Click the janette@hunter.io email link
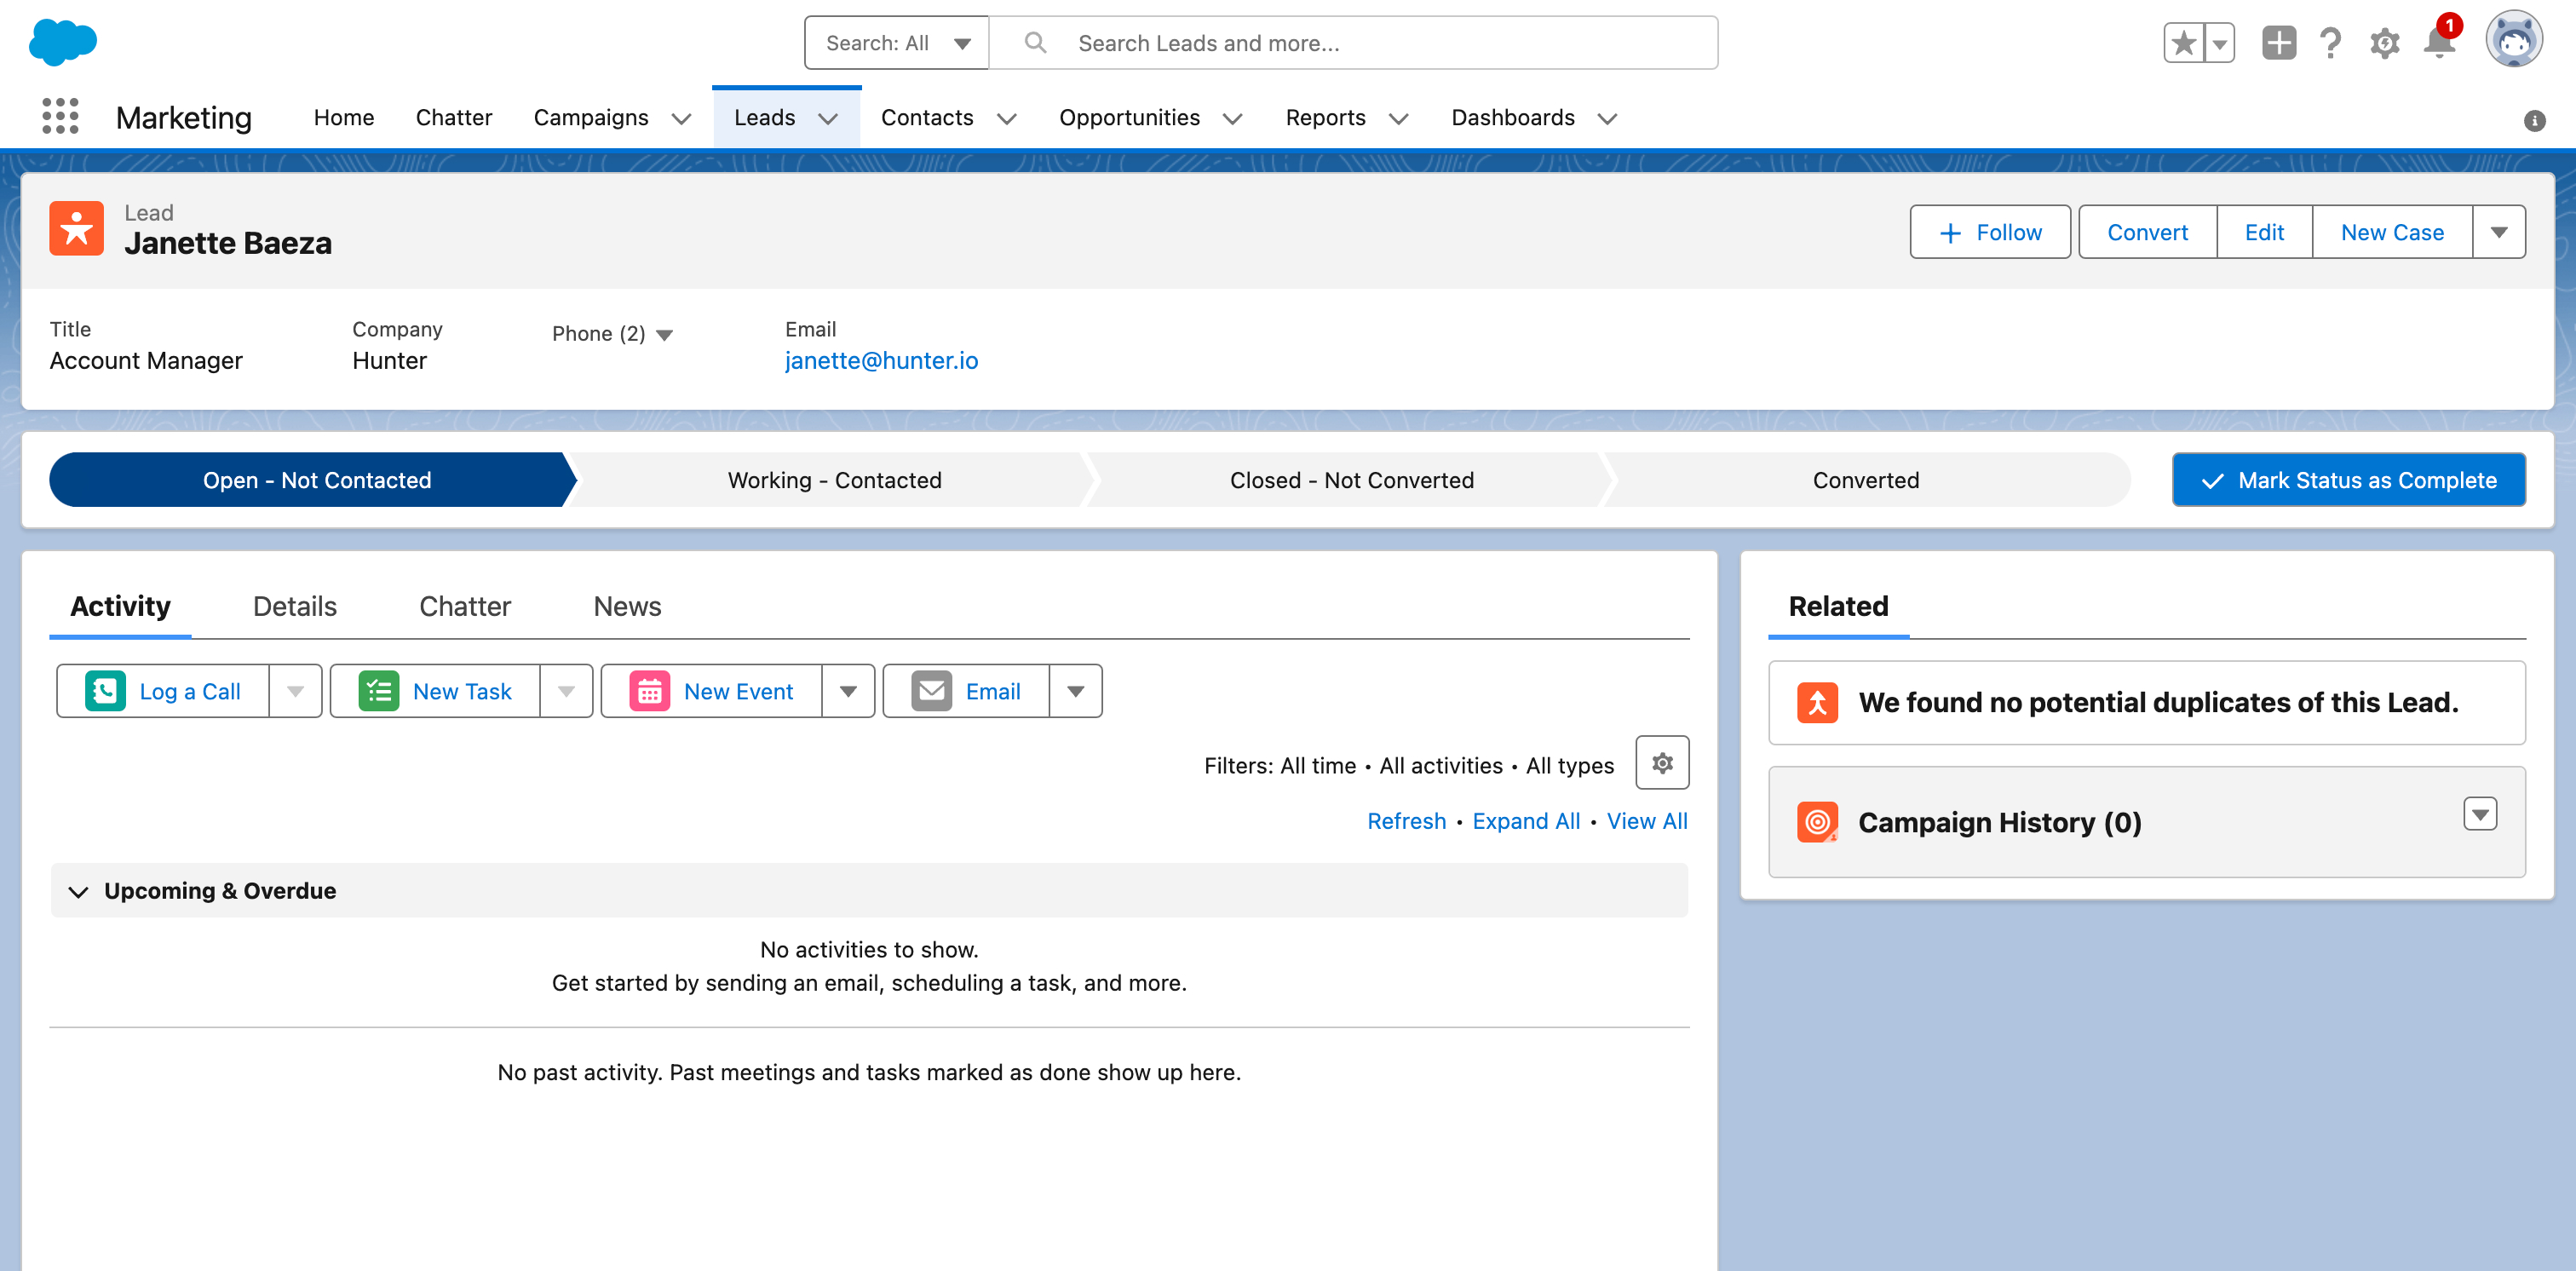 tap(881, 360)
